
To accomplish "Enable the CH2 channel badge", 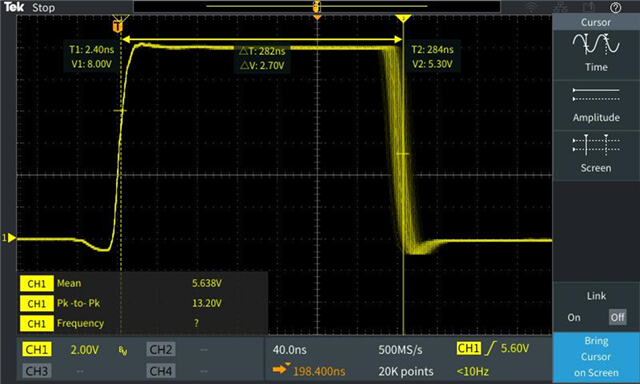I will click(160, 349).
